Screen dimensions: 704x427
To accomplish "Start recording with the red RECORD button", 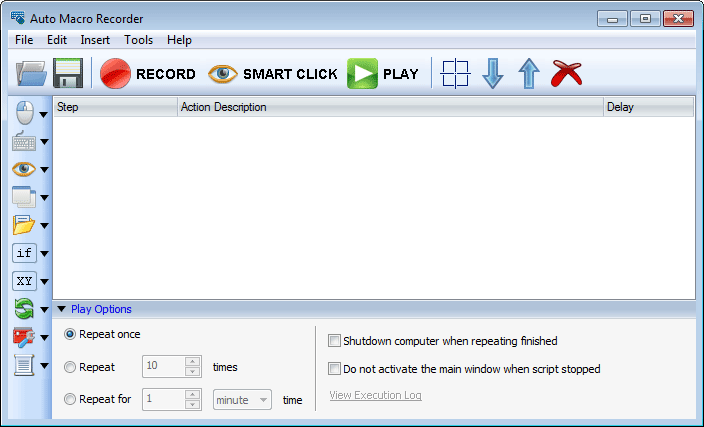I will pyautogui.click(x=148, y=74).
